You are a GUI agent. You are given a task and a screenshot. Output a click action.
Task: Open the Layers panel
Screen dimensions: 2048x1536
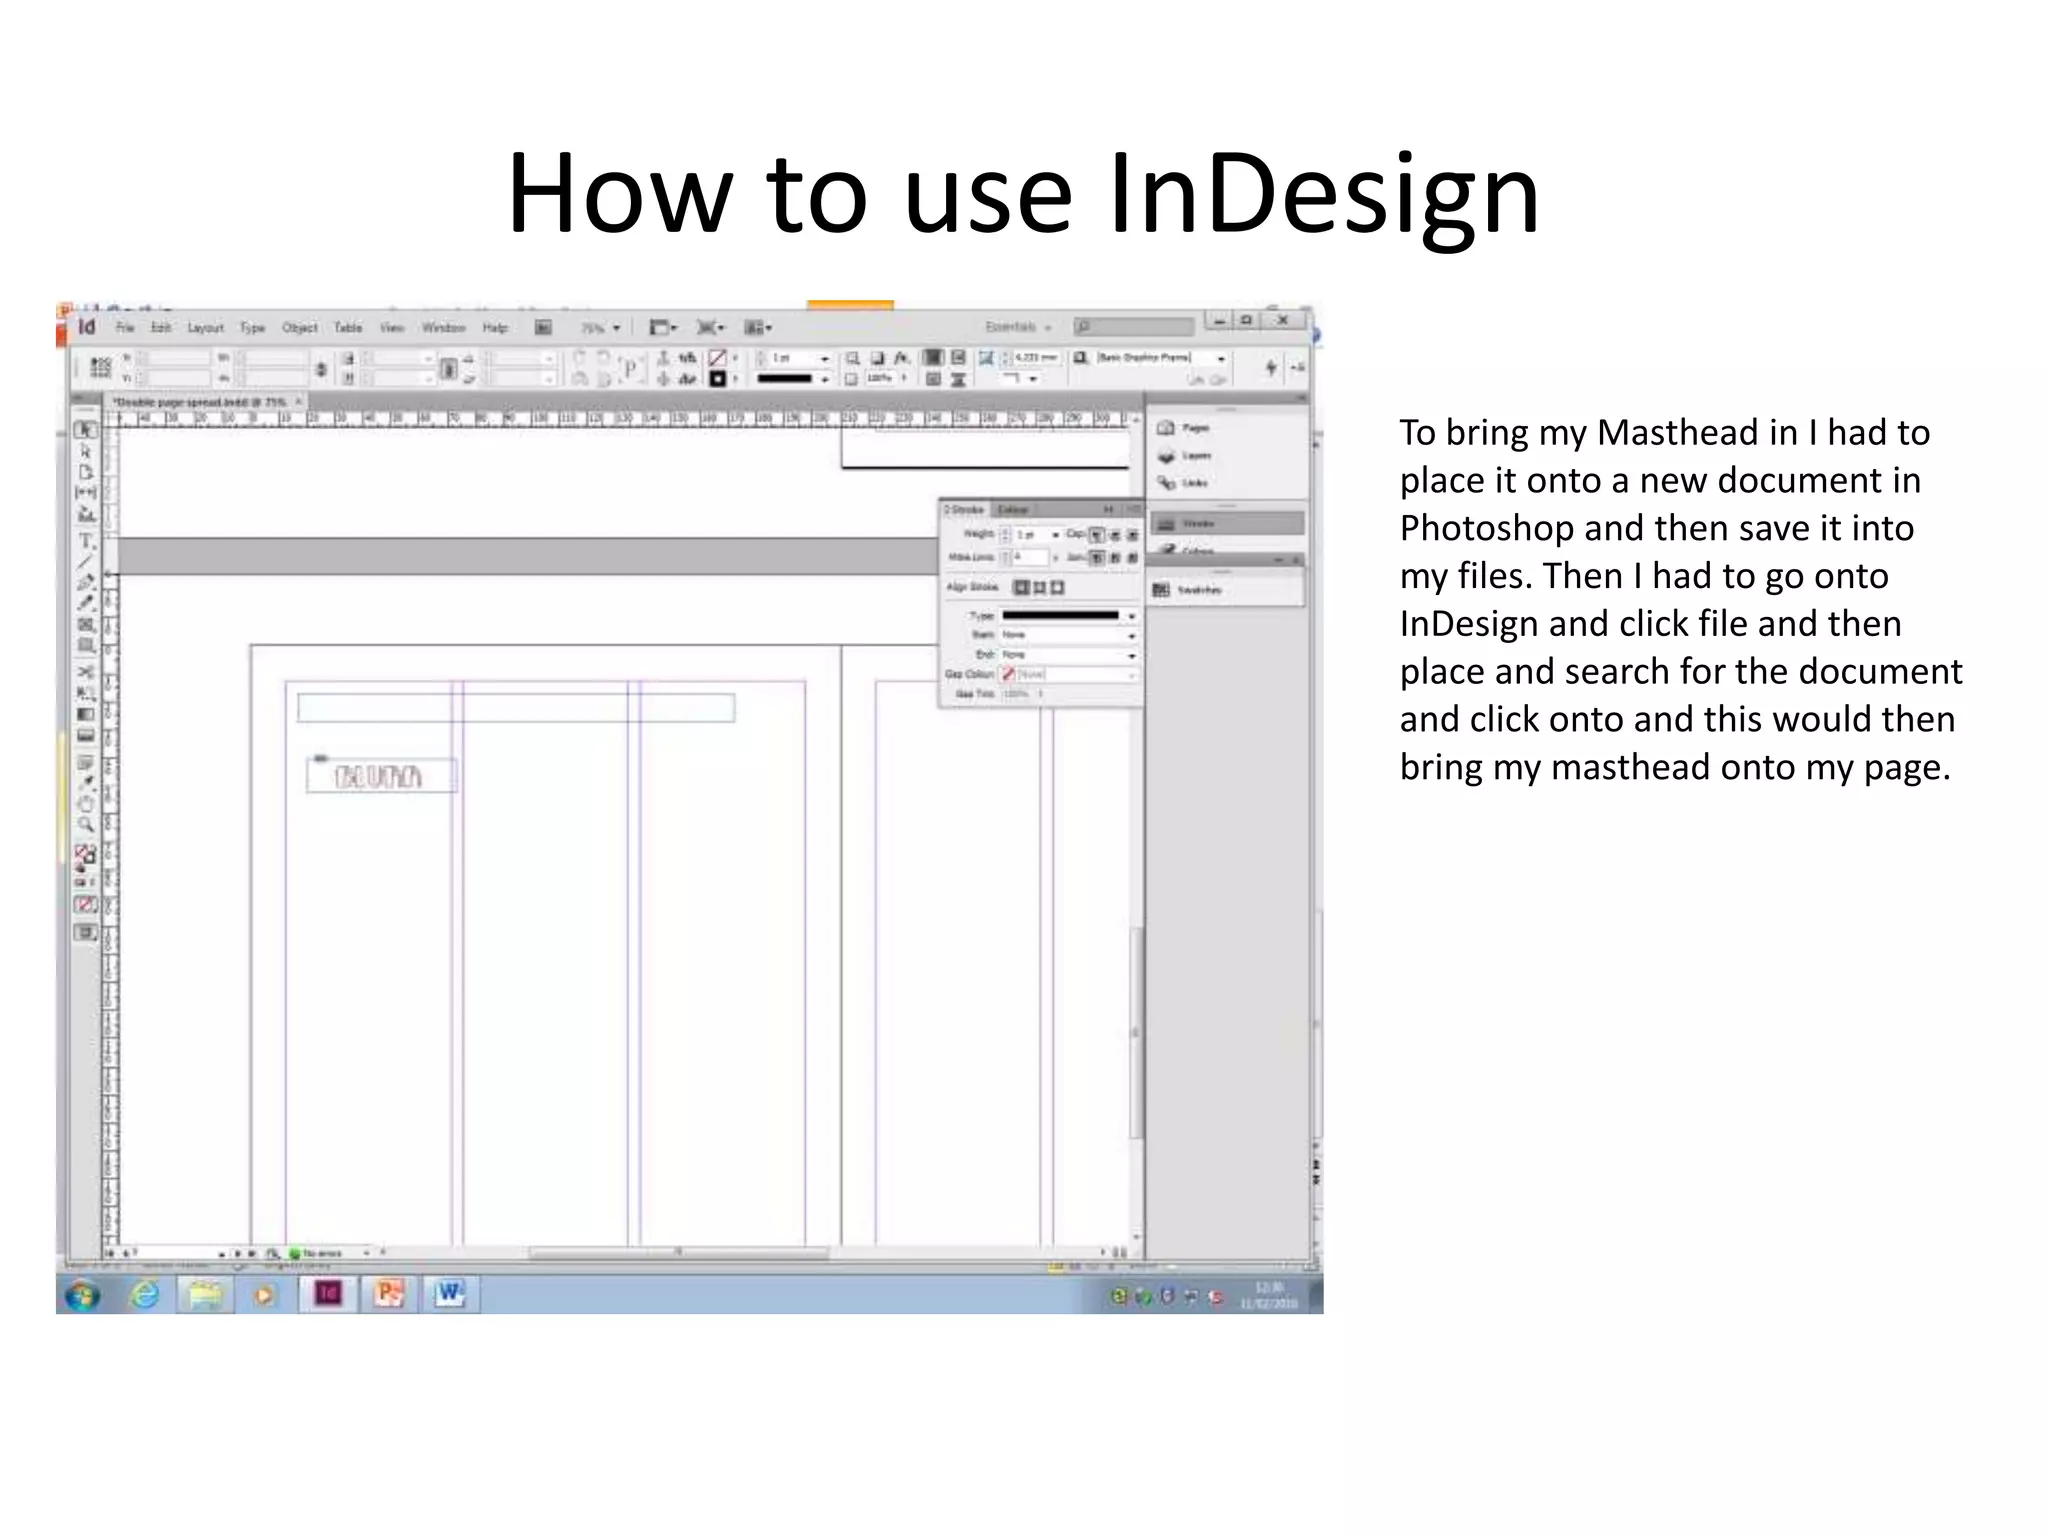tap(1184, 456)
